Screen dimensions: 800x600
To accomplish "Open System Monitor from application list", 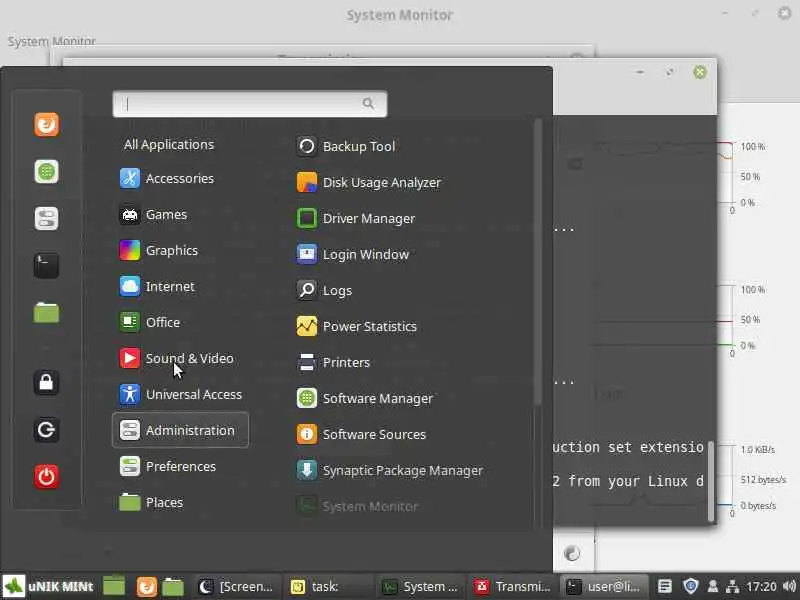I will [x=357, y=506].
